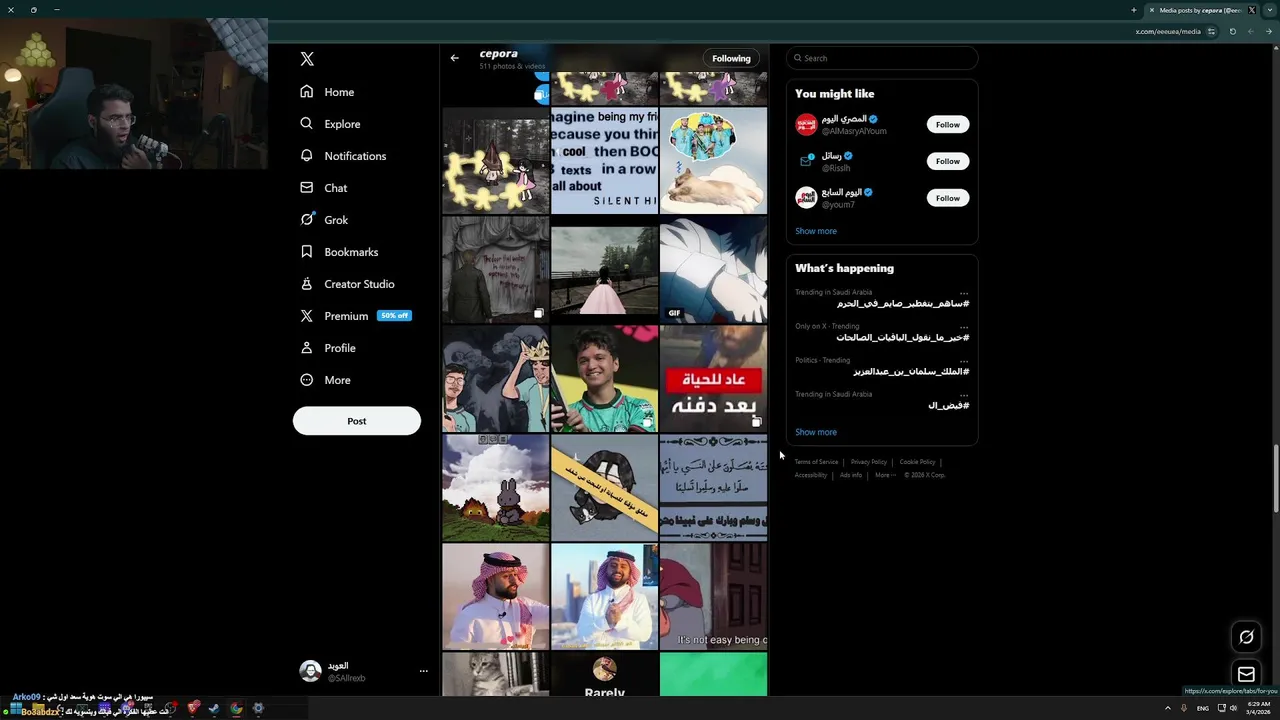Open more options for Politics trend

pyautogui.click(x=964, y=361)
